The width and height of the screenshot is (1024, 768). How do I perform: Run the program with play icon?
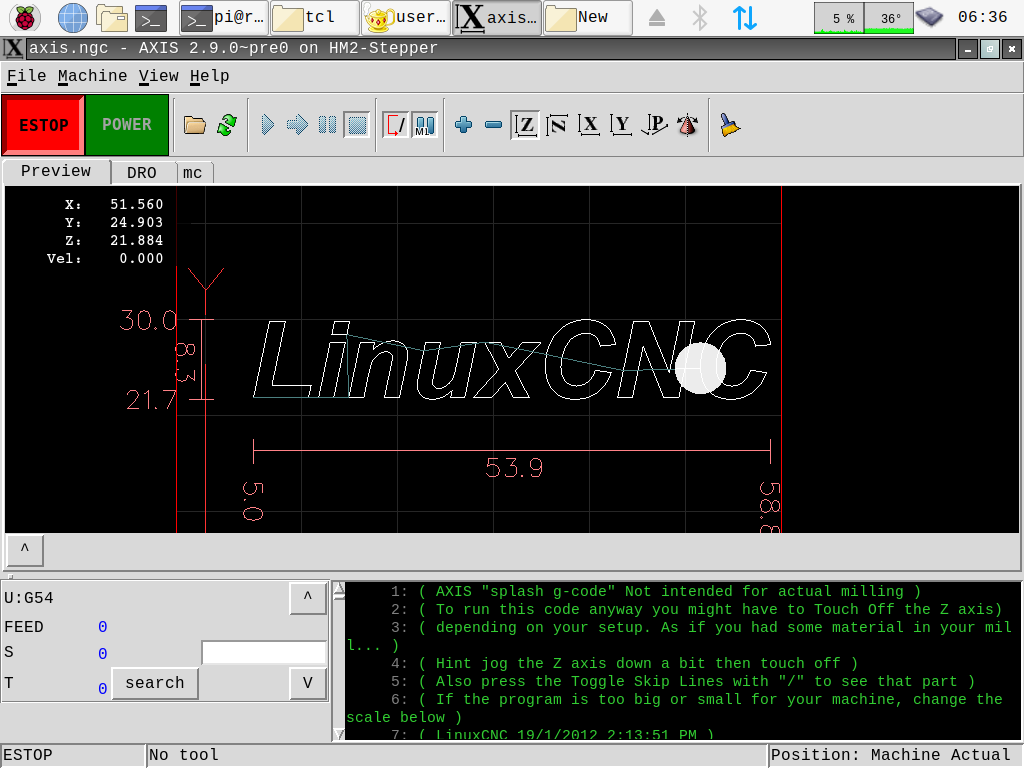tap(267, 125)
